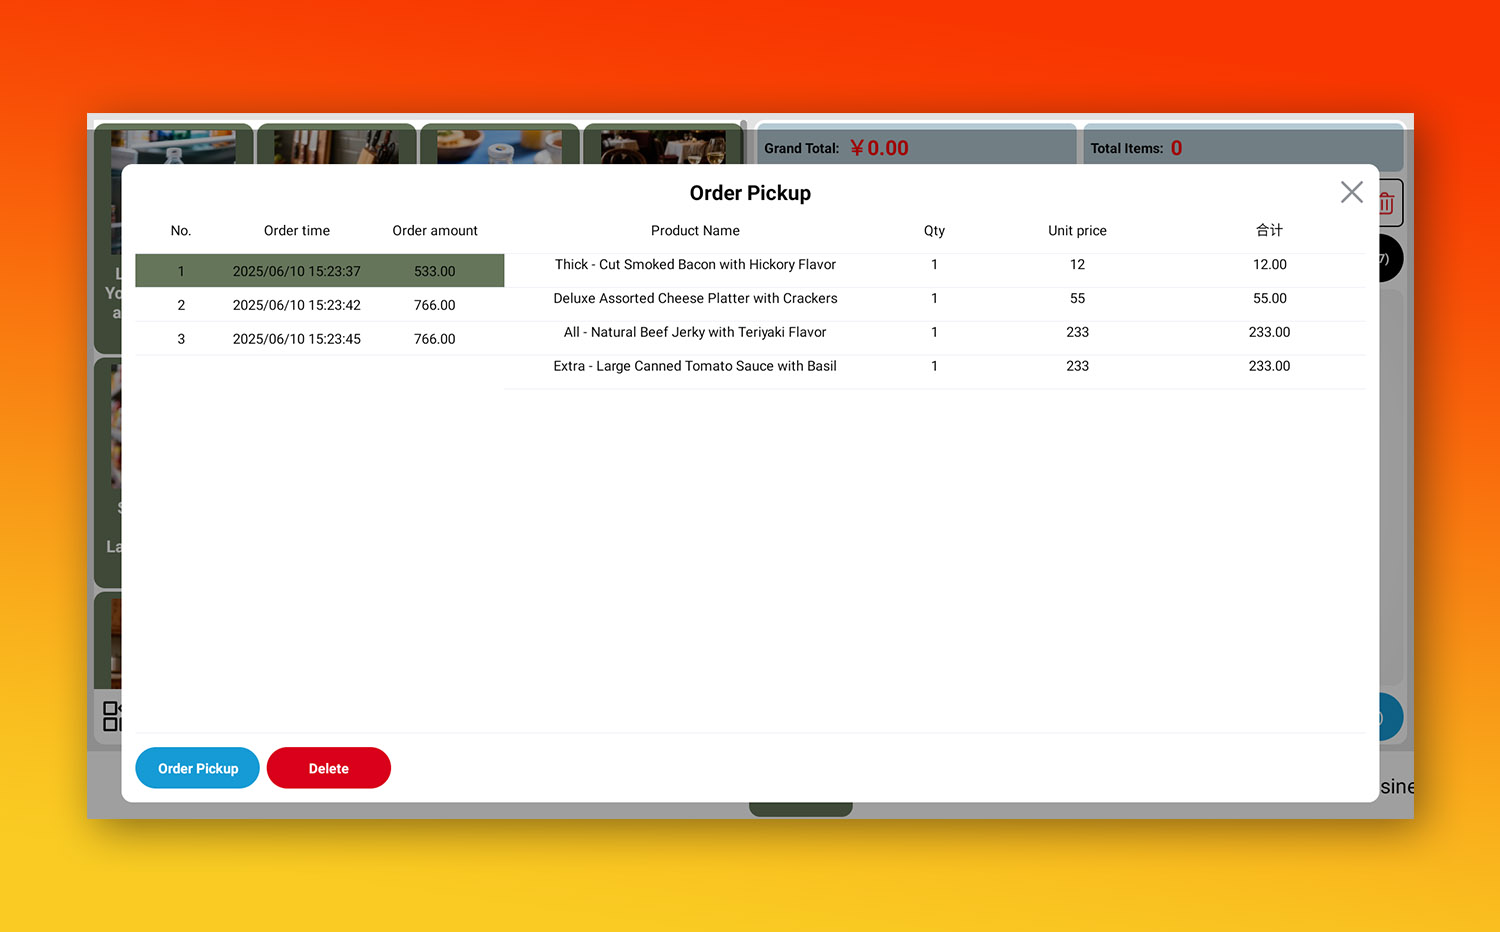
Task: Select the All-Natural Beef Jerky item
Action: point(695,333)
